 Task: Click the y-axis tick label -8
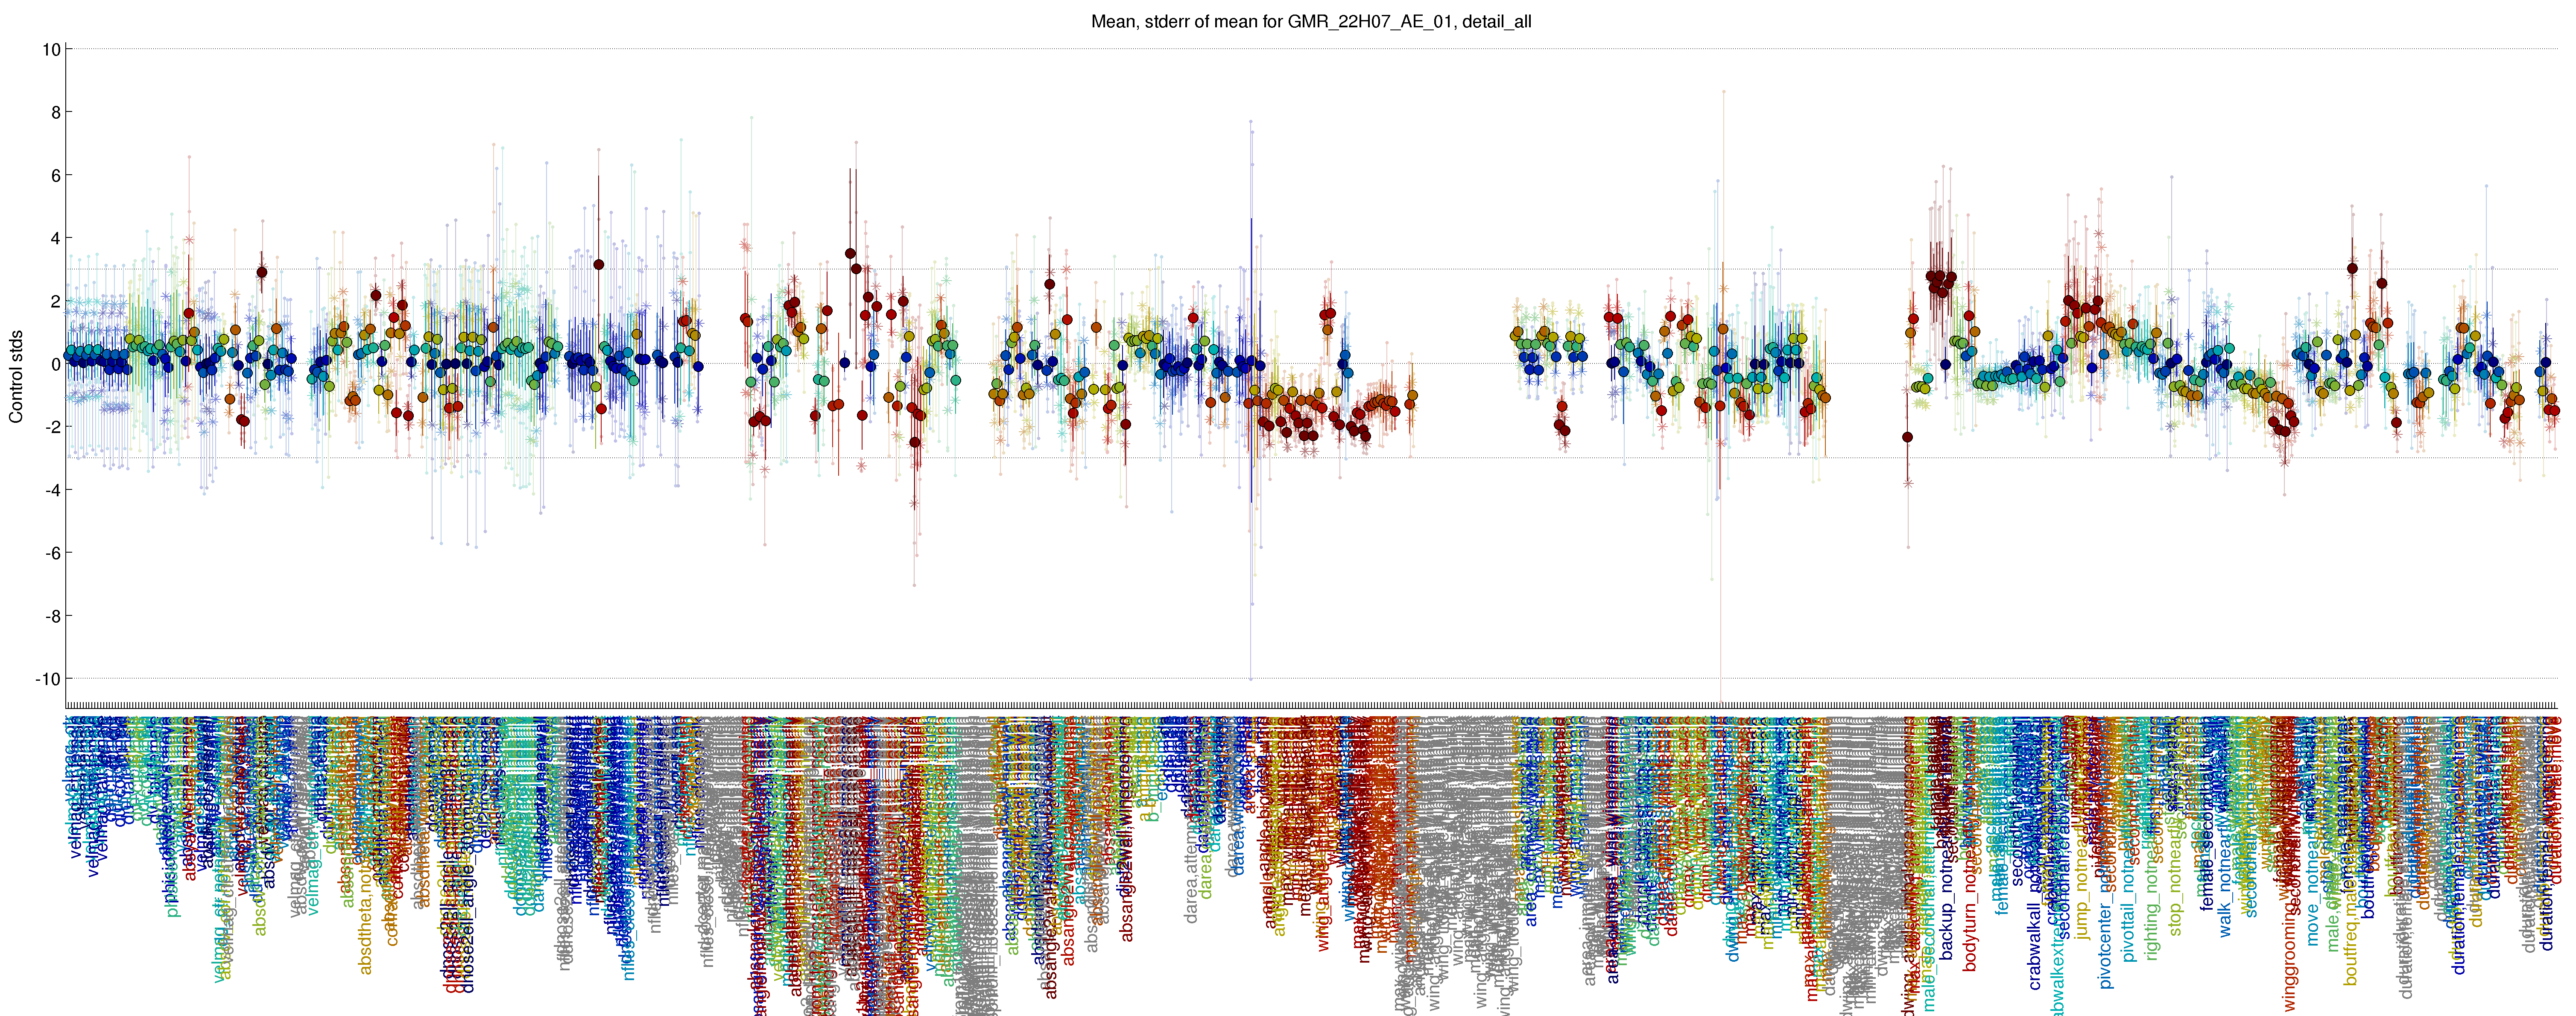pos(52,616)
